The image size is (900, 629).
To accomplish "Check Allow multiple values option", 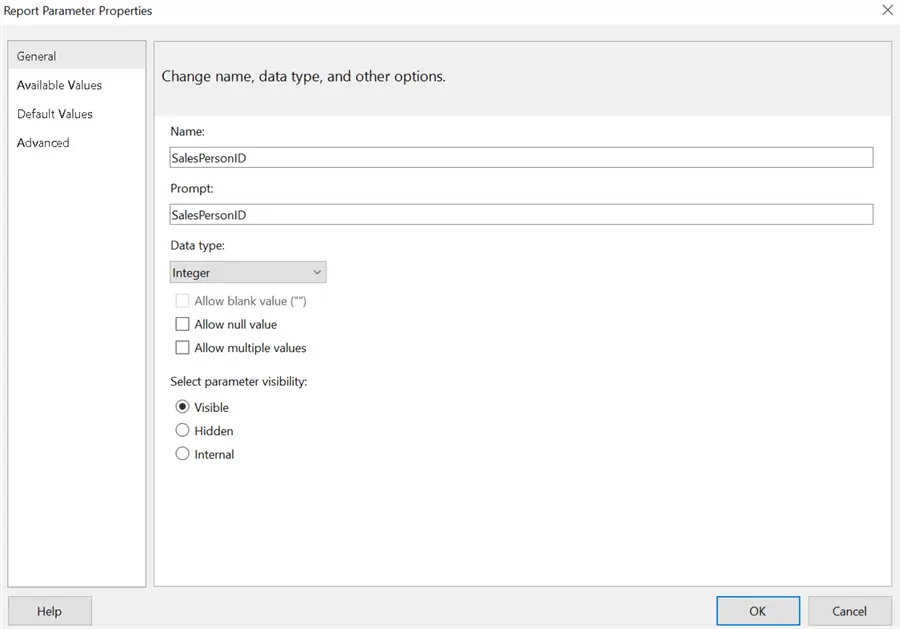I will pyautogui.click(x=182, y=348).
